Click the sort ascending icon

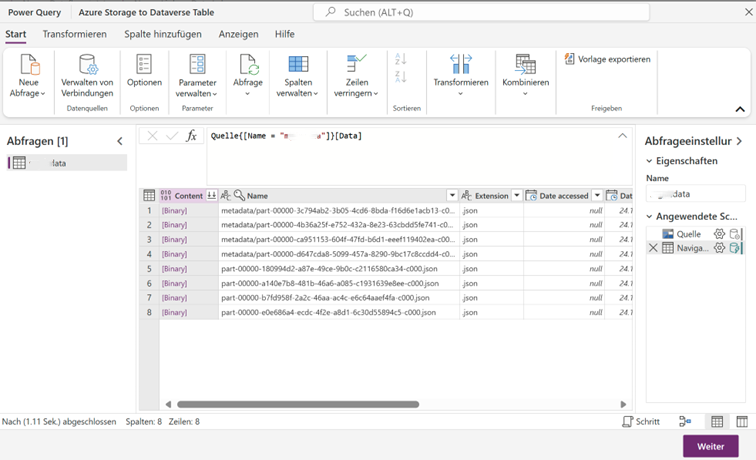[x=401, y=60]
